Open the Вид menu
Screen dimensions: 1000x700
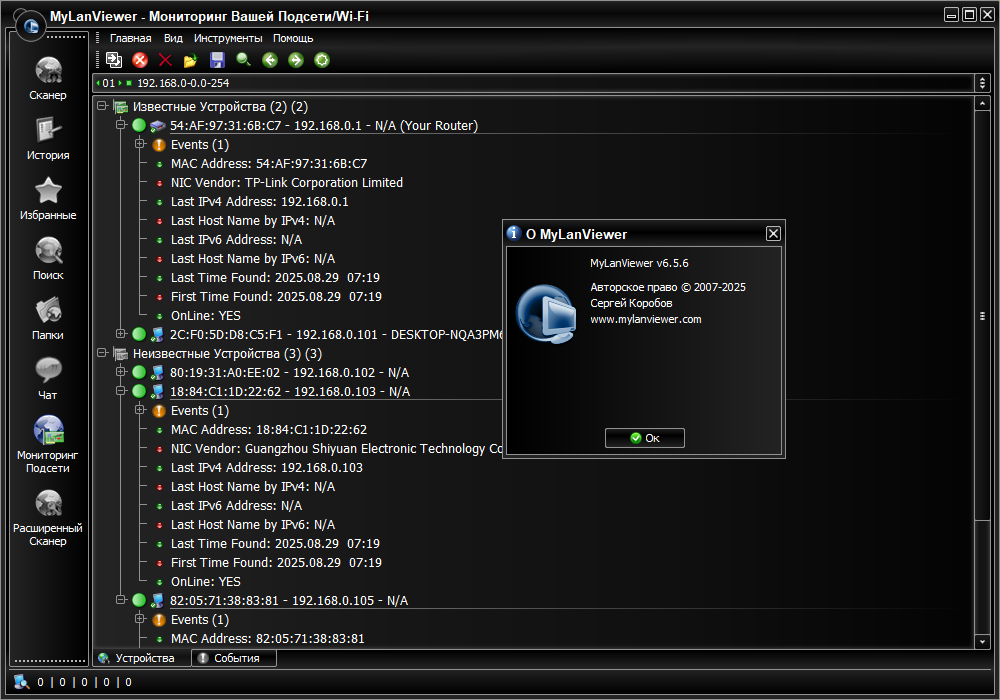[173, 38]
